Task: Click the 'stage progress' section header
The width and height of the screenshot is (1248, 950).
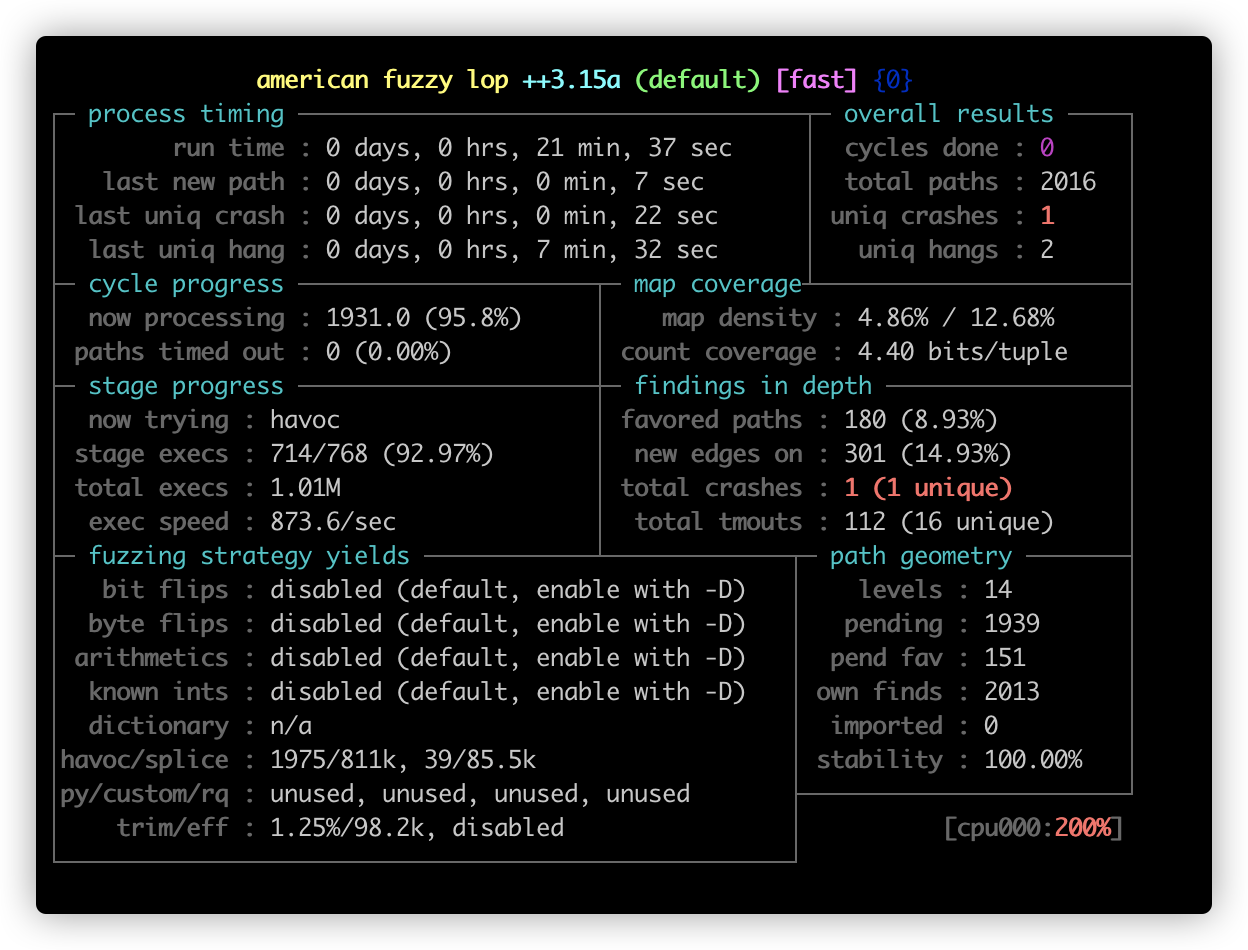Action: [x=186, y=386]
